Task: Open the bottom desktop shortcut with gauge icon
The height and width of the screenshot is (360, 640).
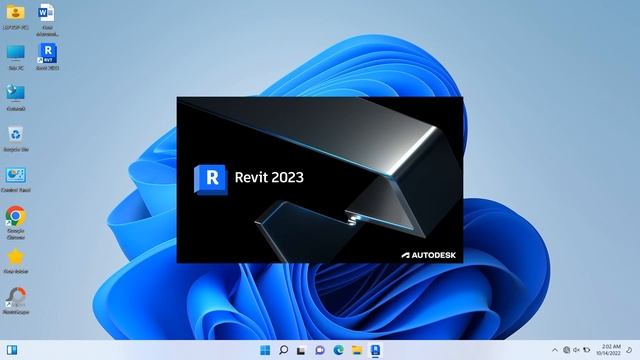Action: pyautogui.click(x=16, y=301)
